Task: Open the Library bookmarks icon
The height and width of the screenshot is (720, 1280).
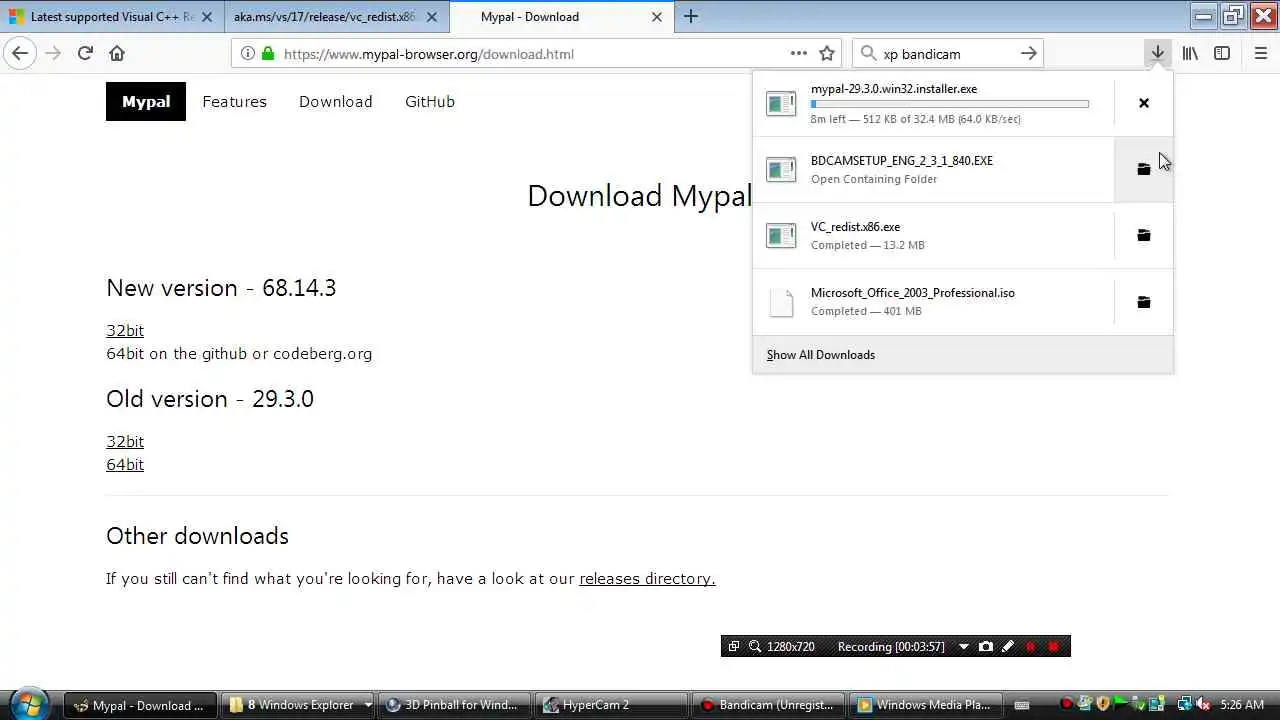Action: (x=1190, y=54)
